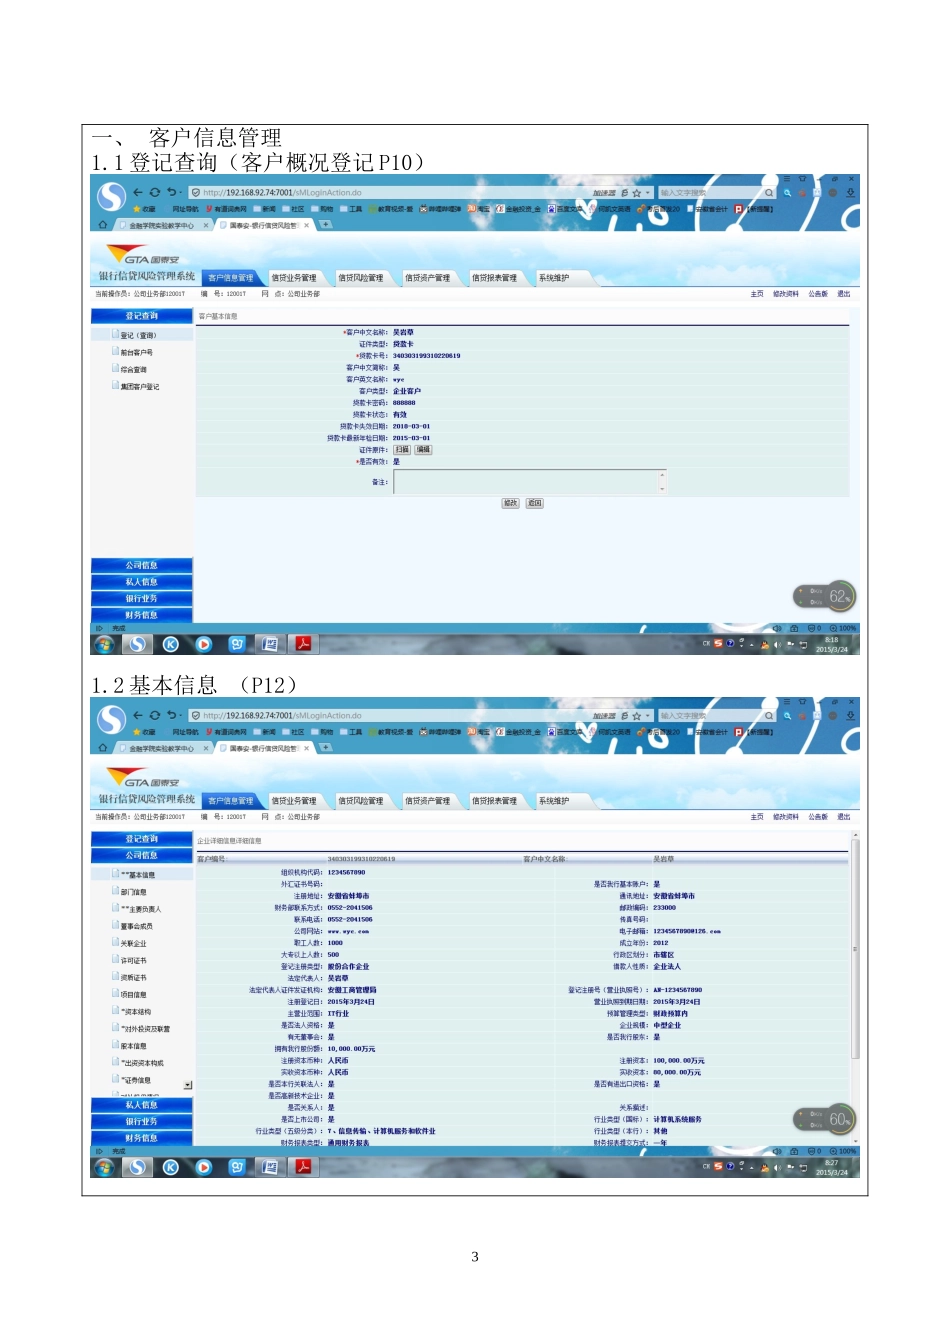Click 扫描 button beside 证件原件
This screenshot has height=1344, width=950.
(x=402, y=450)
